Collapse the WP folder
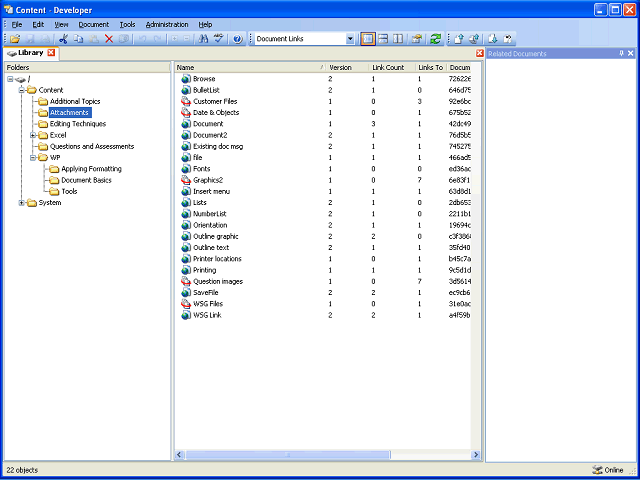The image size is (640, 480). pos(33,158)
